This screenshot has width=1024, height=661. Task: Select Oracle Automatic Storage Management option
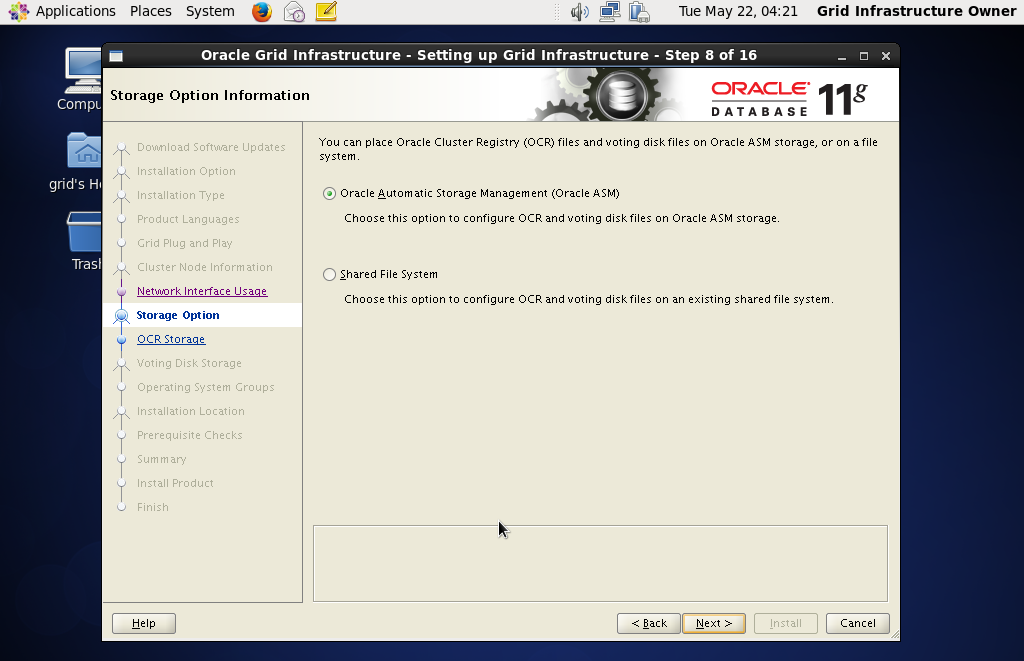[328, 193]
